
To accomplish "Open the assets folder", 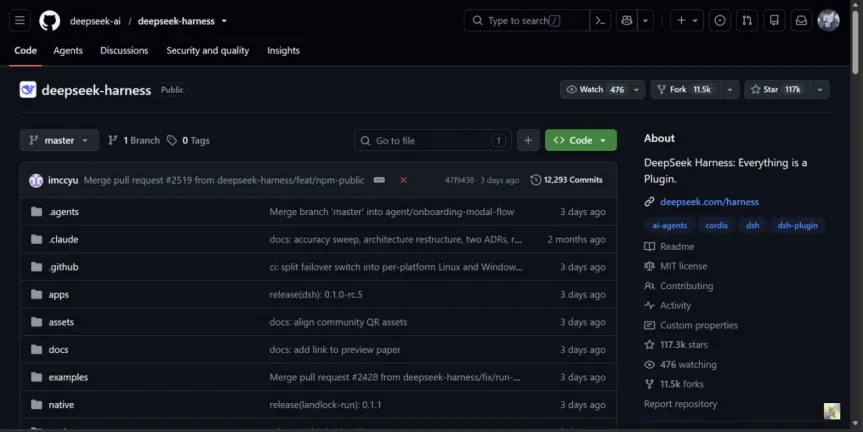I will coord(61,322).
